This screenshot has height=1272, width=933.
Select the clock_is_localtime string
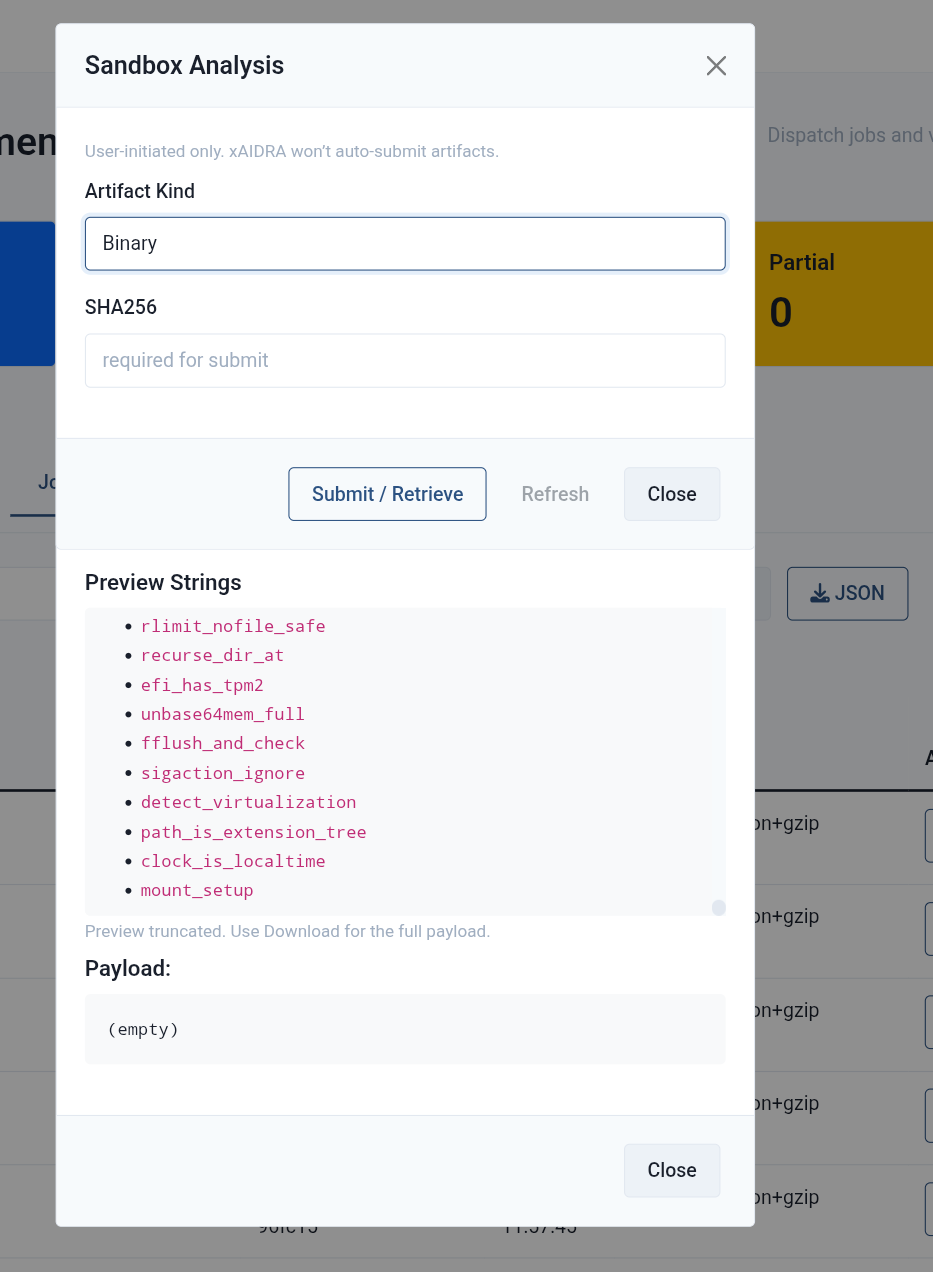click(233, 861)
